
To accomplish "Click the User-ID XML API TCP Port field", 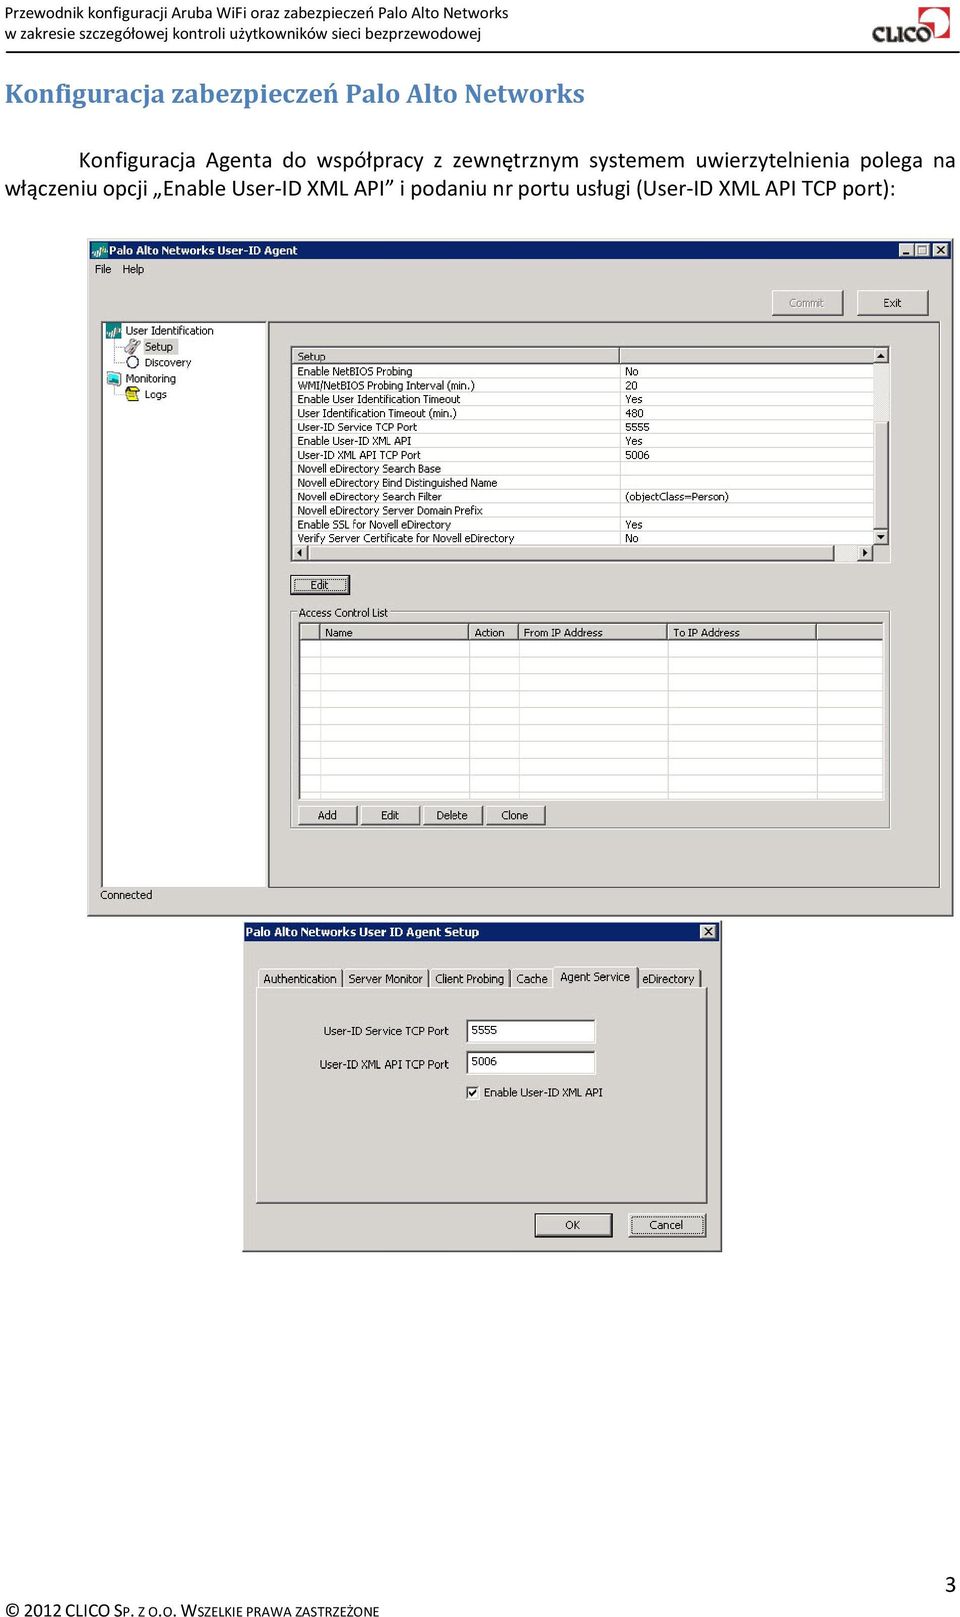I will click(x=531, y=1063).
